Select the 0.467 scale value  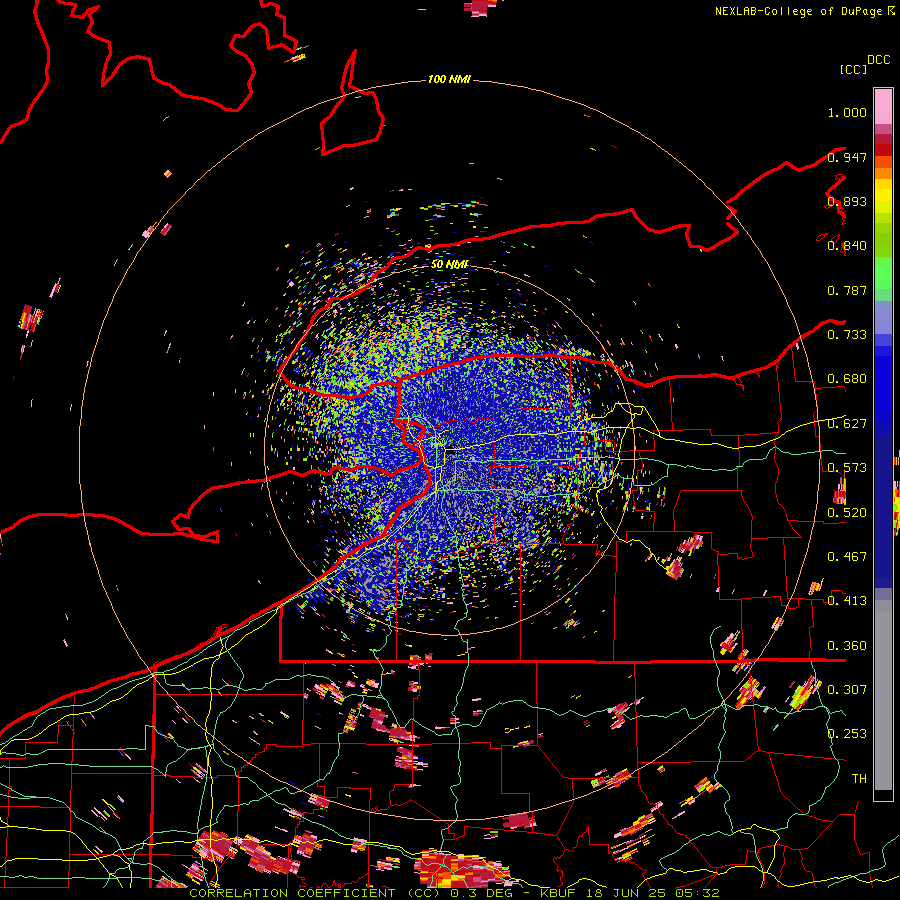pos(847,557)
